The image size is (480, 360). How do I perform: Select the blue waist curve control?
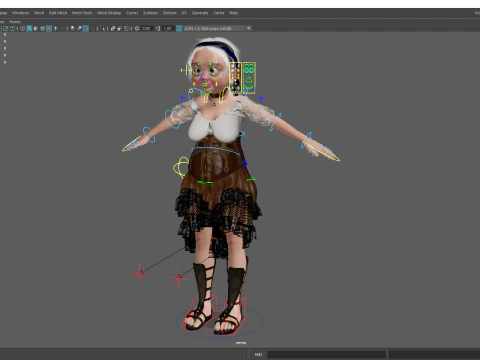coord(216,151)
